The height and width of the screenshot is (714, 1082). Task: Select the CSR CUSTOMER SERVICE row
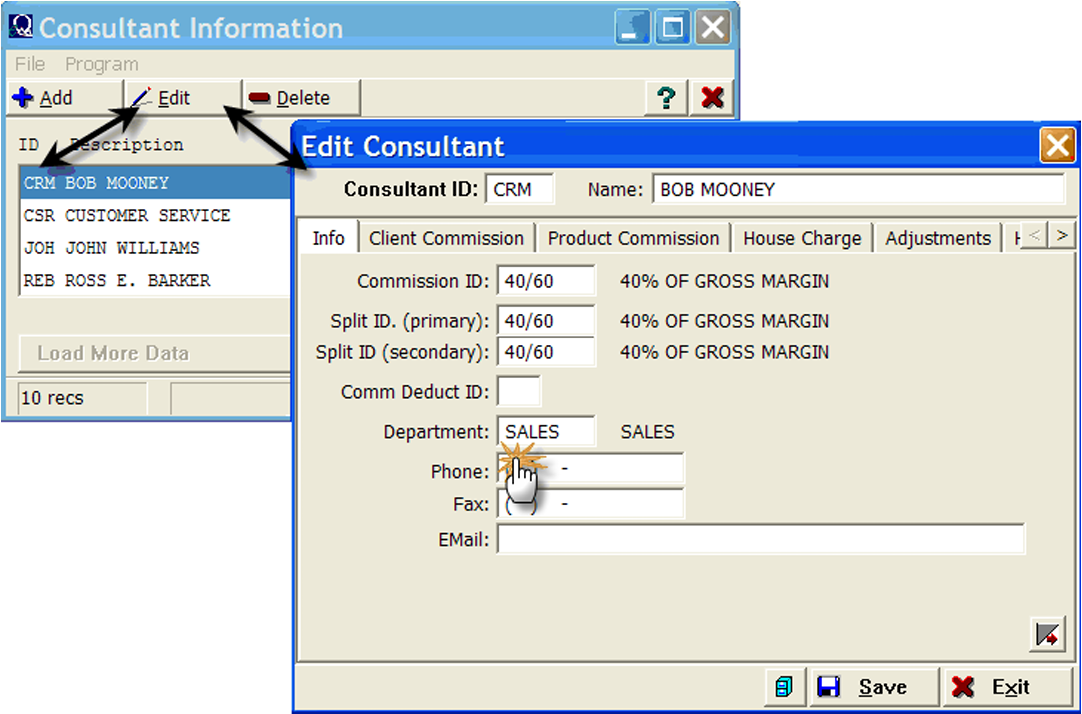click(x=155, y=215)
